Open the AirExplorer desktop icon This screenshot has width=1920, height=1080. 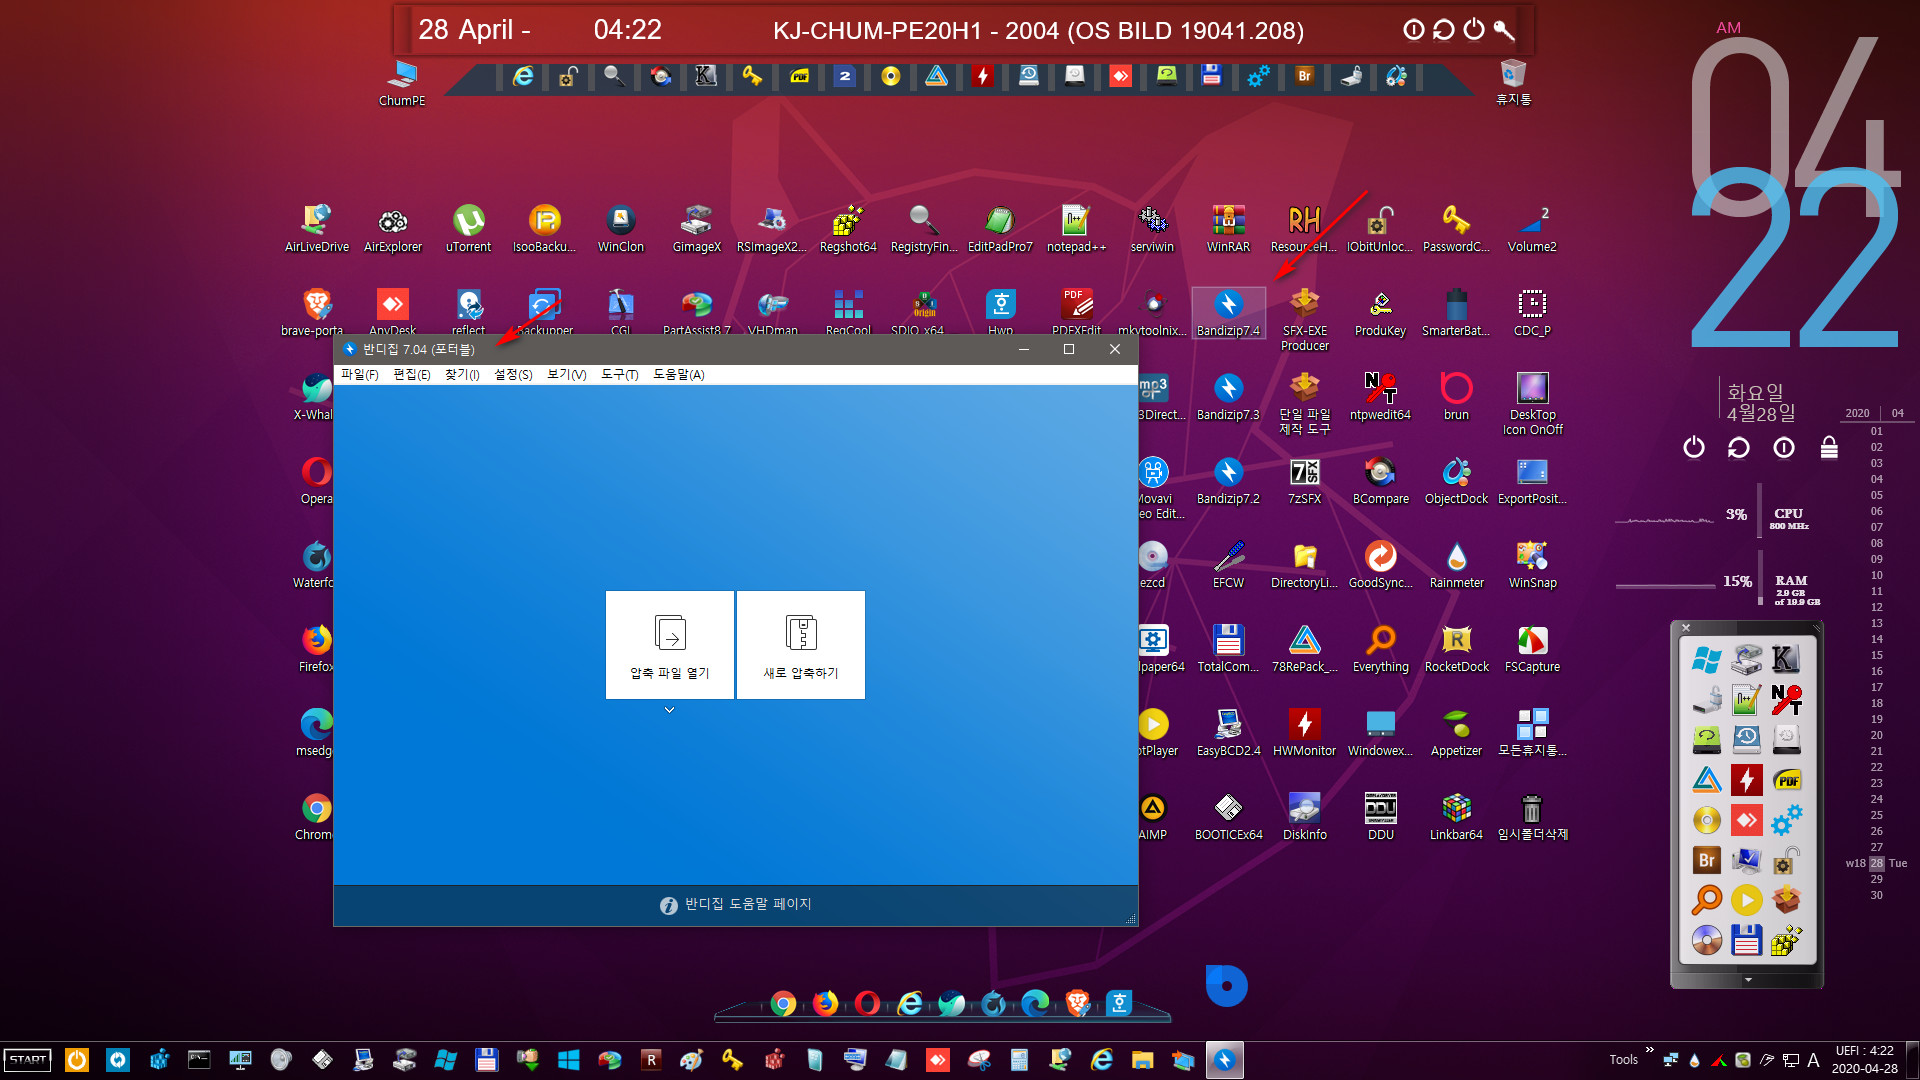click(x=393, y=228)
